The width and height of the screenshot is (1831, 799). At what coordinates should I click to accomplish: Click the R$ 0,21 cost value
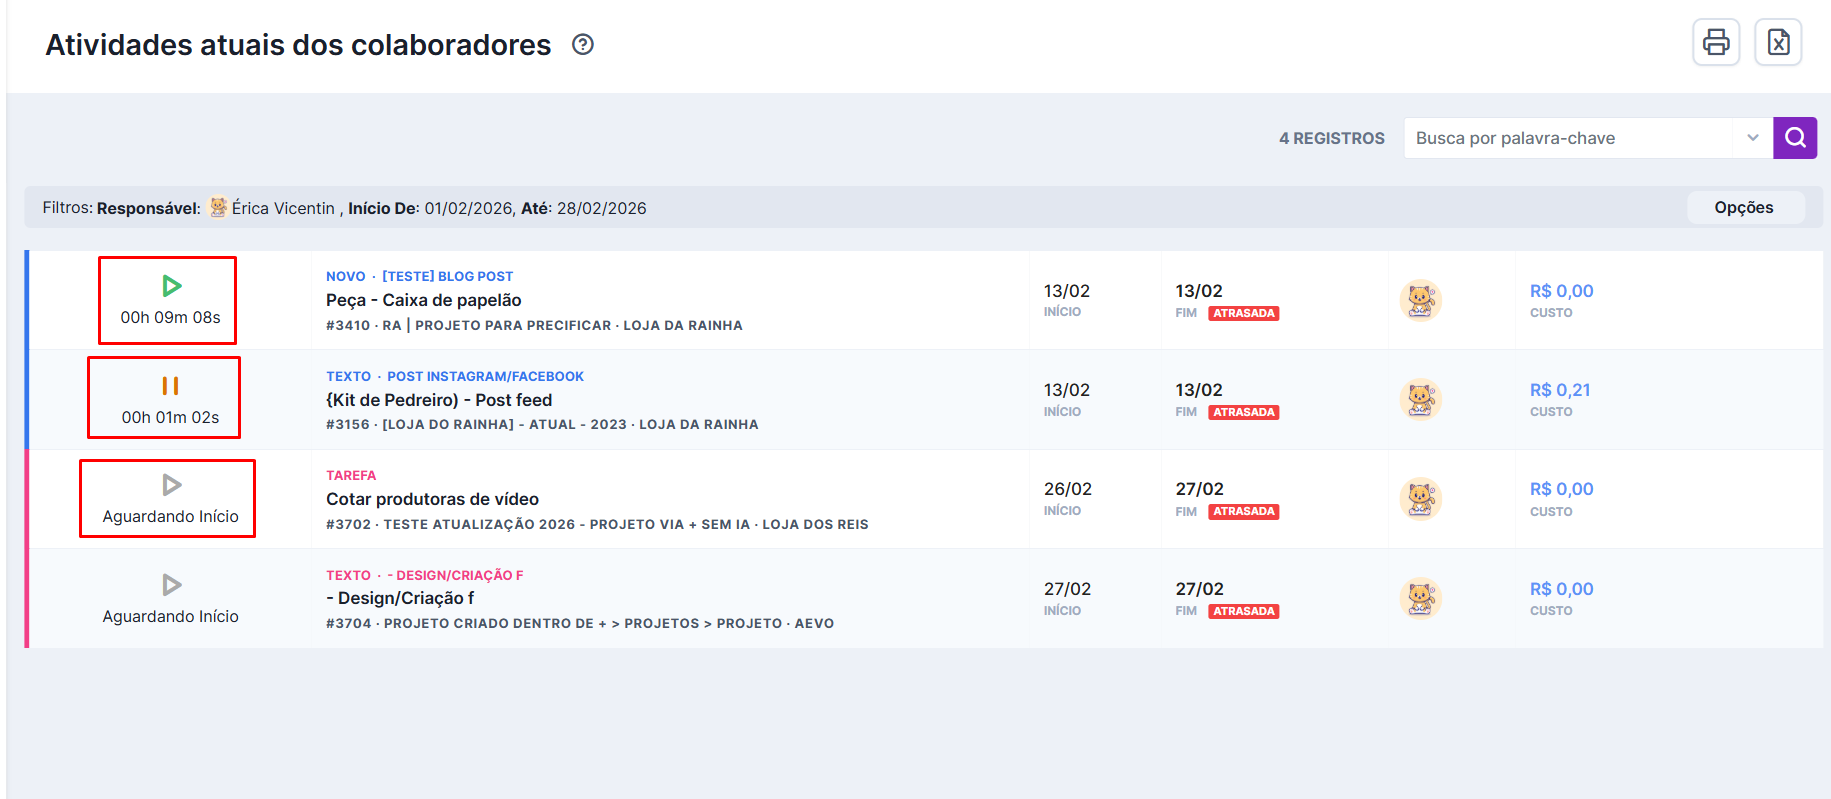[x=1559, y=390]
